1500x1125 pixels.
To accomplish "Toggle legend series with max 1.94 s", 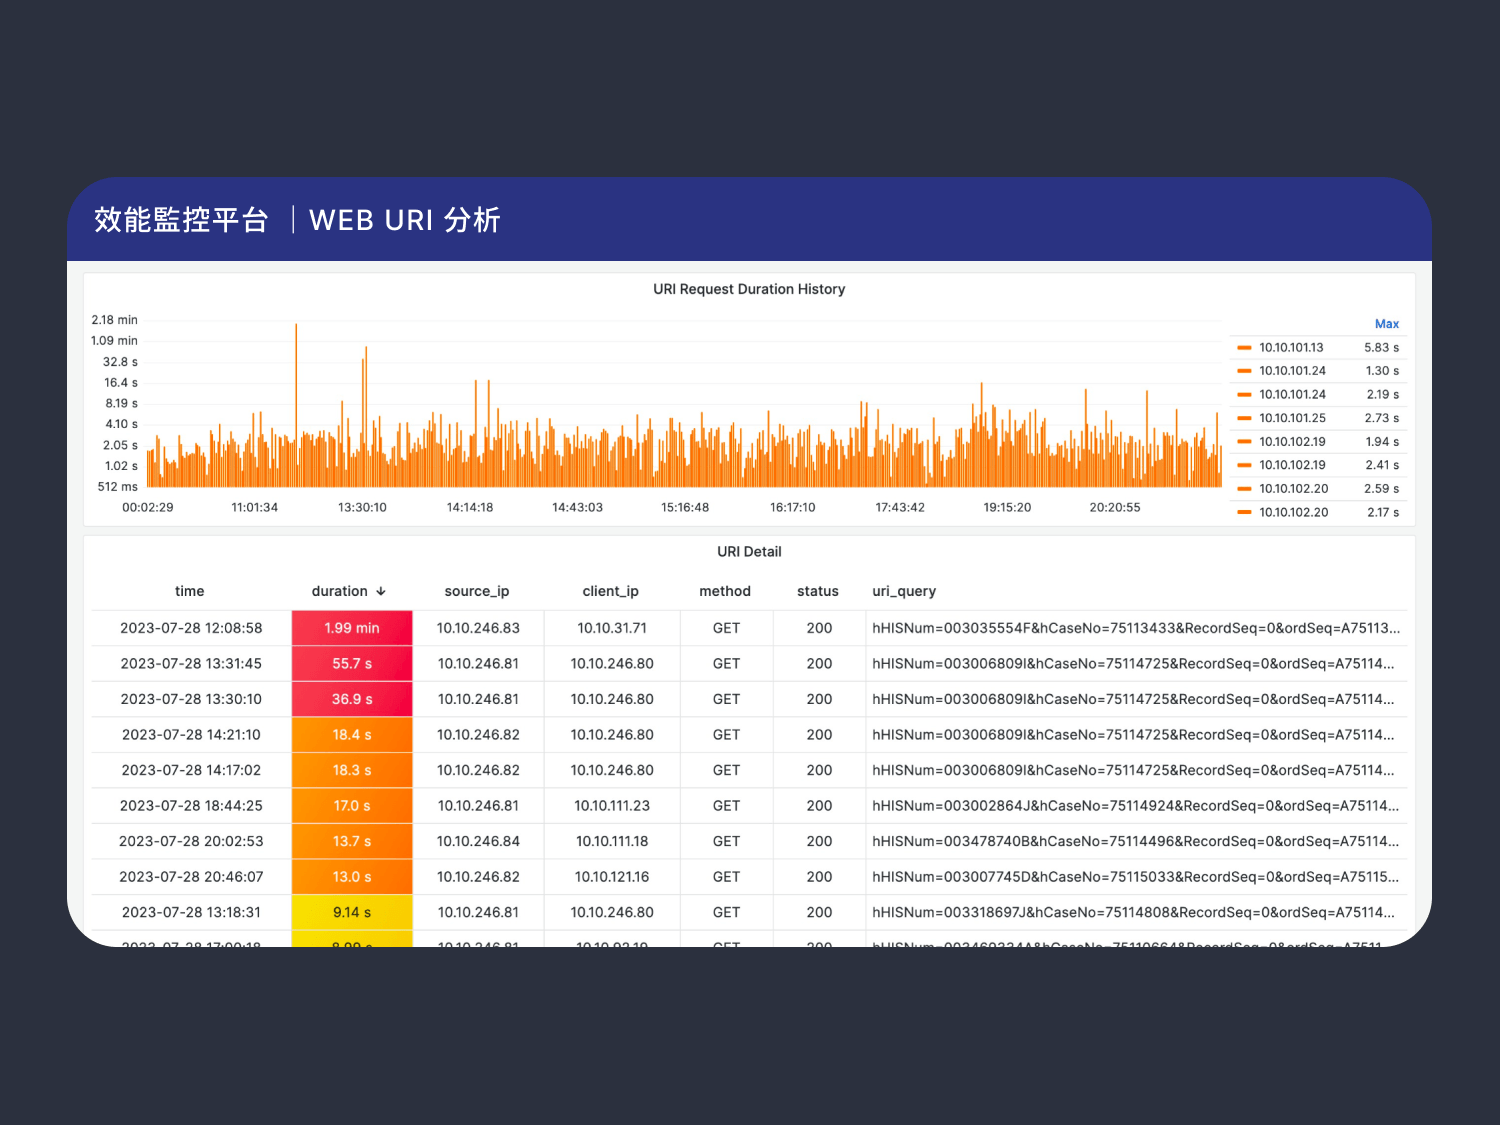I will 1292,442.
